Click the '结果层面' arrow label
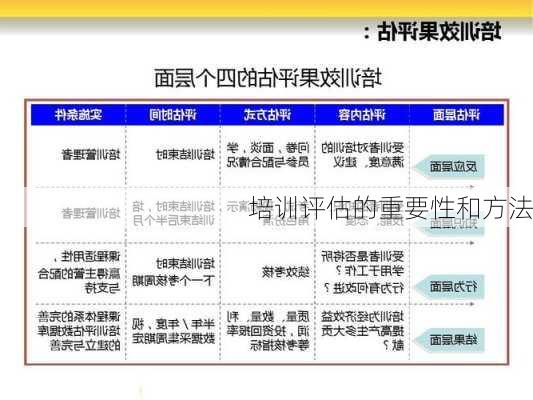 tap(449, 340)
